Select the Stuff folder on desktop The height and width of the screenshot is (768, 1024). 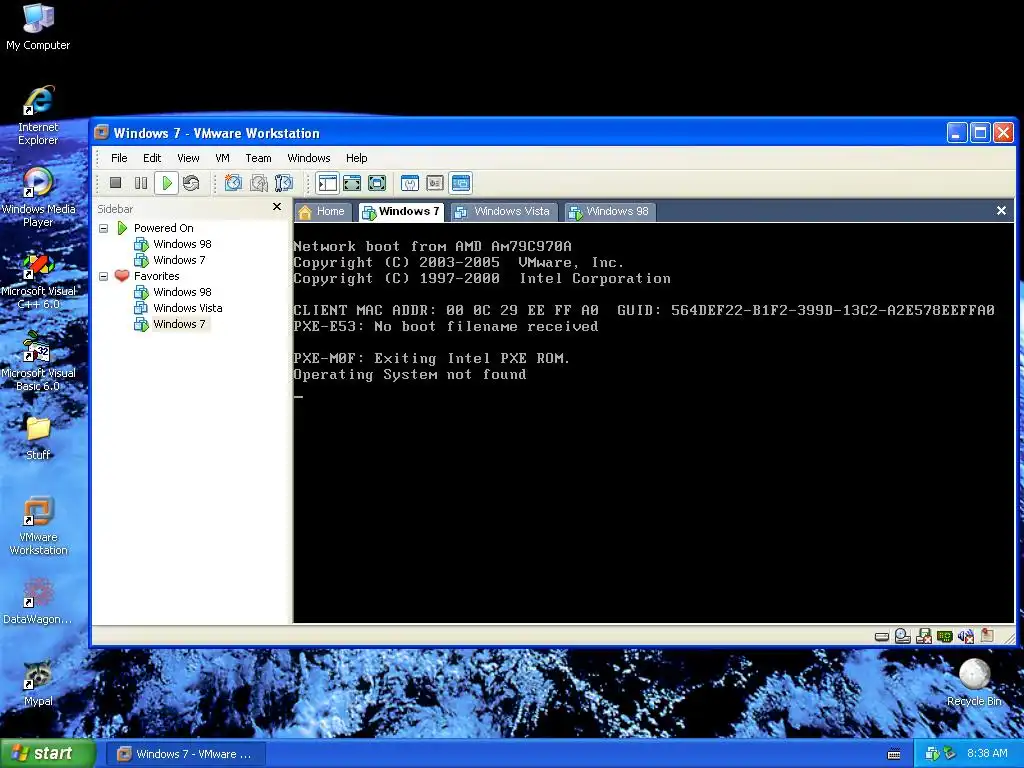38,438
